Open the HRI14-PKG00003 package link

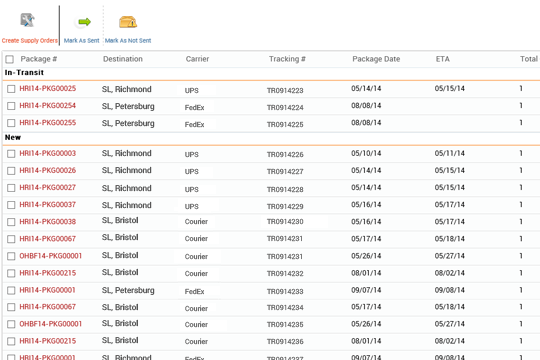point(48,153)
